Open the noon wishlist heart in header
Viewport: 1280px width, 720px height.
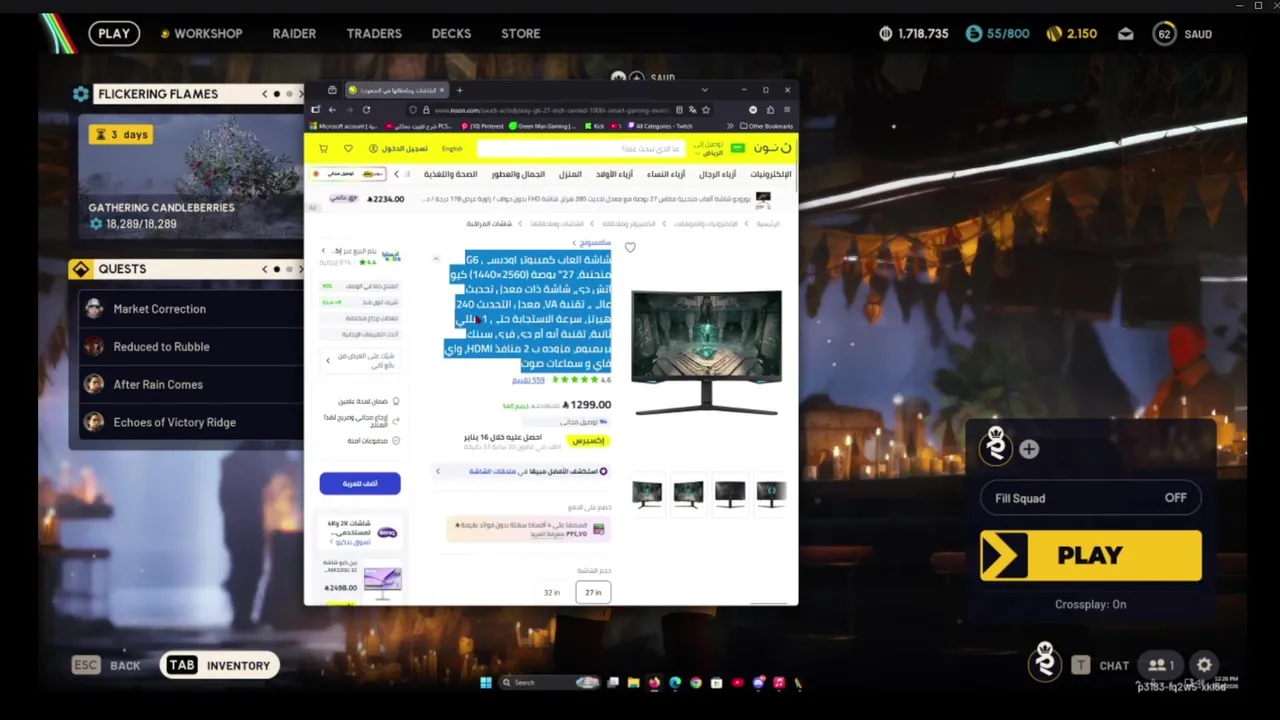[348, 148]
